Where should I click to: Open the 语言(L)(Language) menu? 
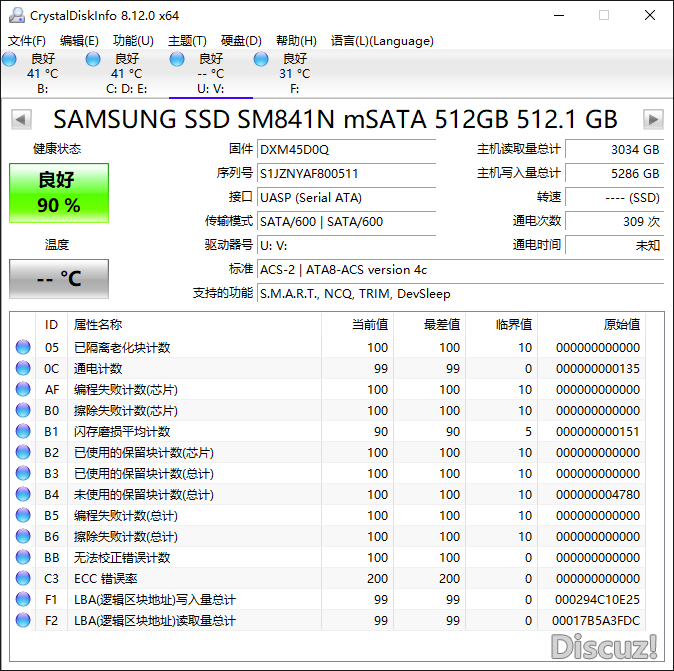click(x=382, y=41)
